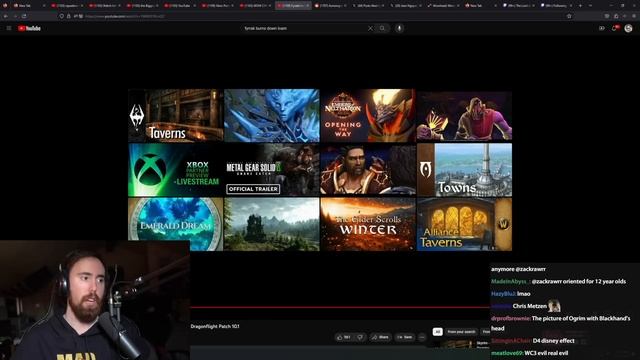Open the purple troll character video thumbnail
The image size is (640, 360).
tap(464, 116)
